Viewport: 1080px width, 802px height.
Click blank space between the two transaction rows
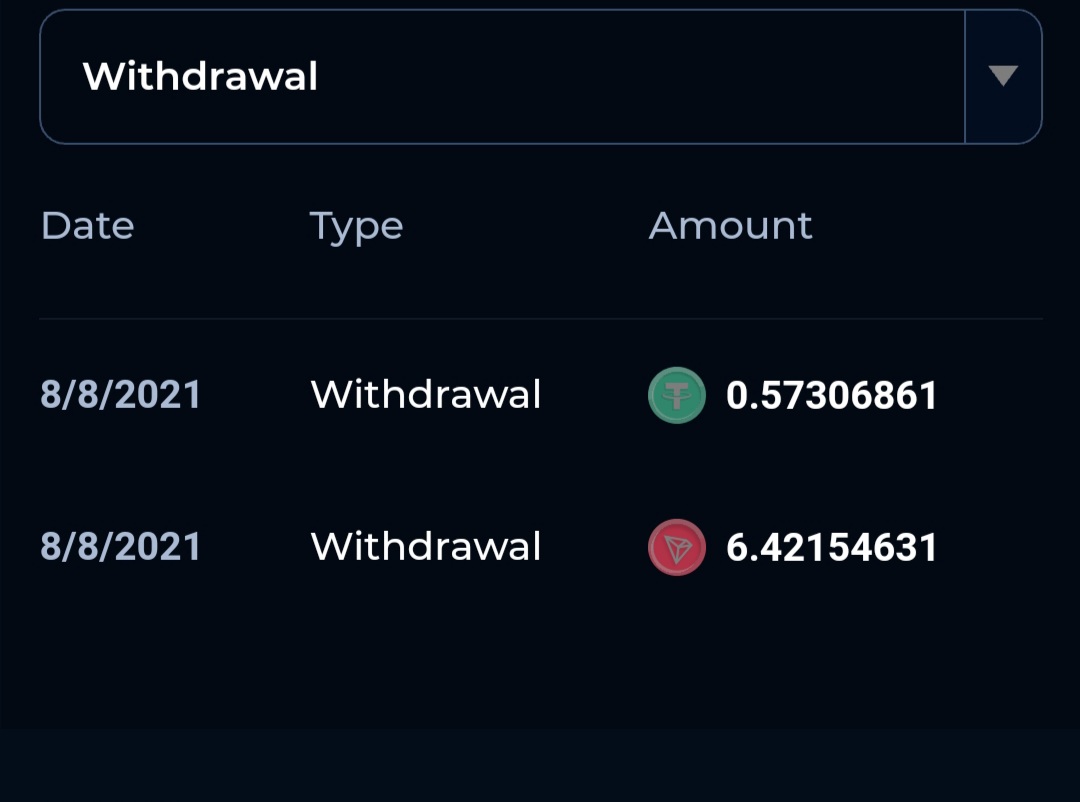click(540, 472)
